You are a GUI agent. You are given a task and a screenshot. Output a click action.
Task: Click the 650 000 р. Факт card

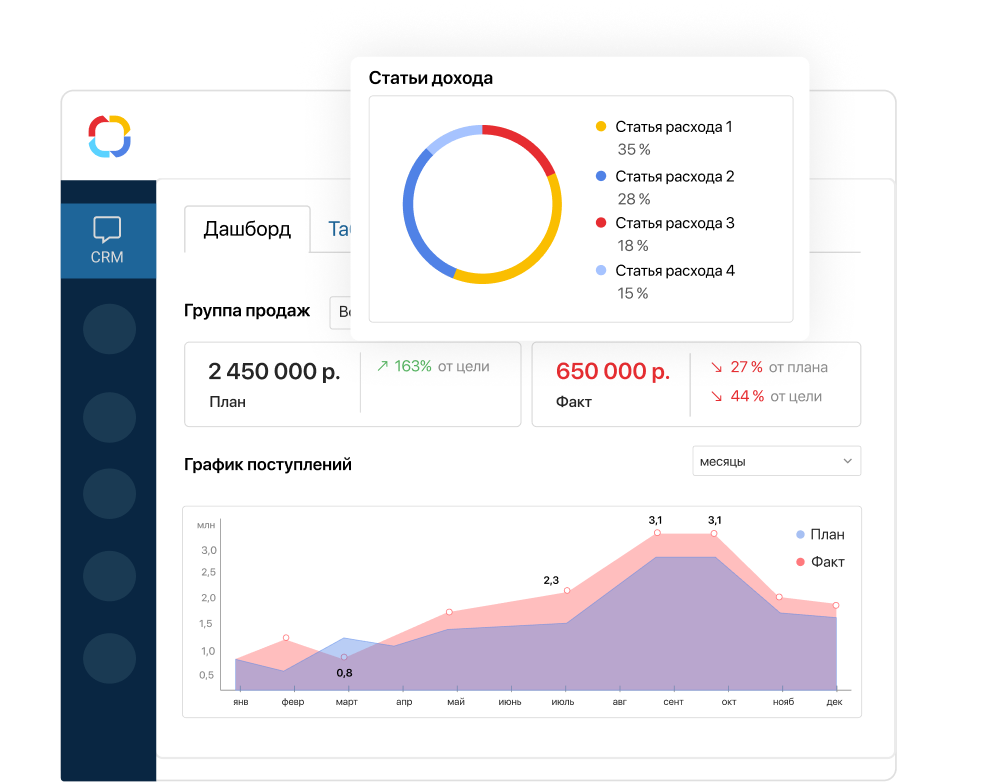pyautogui.click(x=612, y=384)
